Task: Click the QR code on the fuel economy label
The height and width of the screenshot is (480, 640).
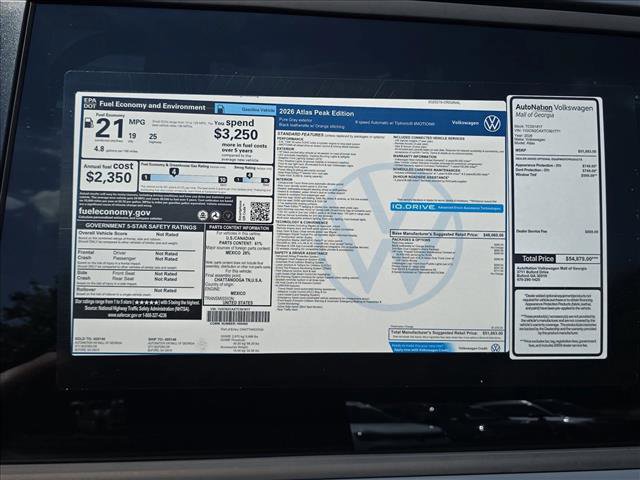Action: 260,211
